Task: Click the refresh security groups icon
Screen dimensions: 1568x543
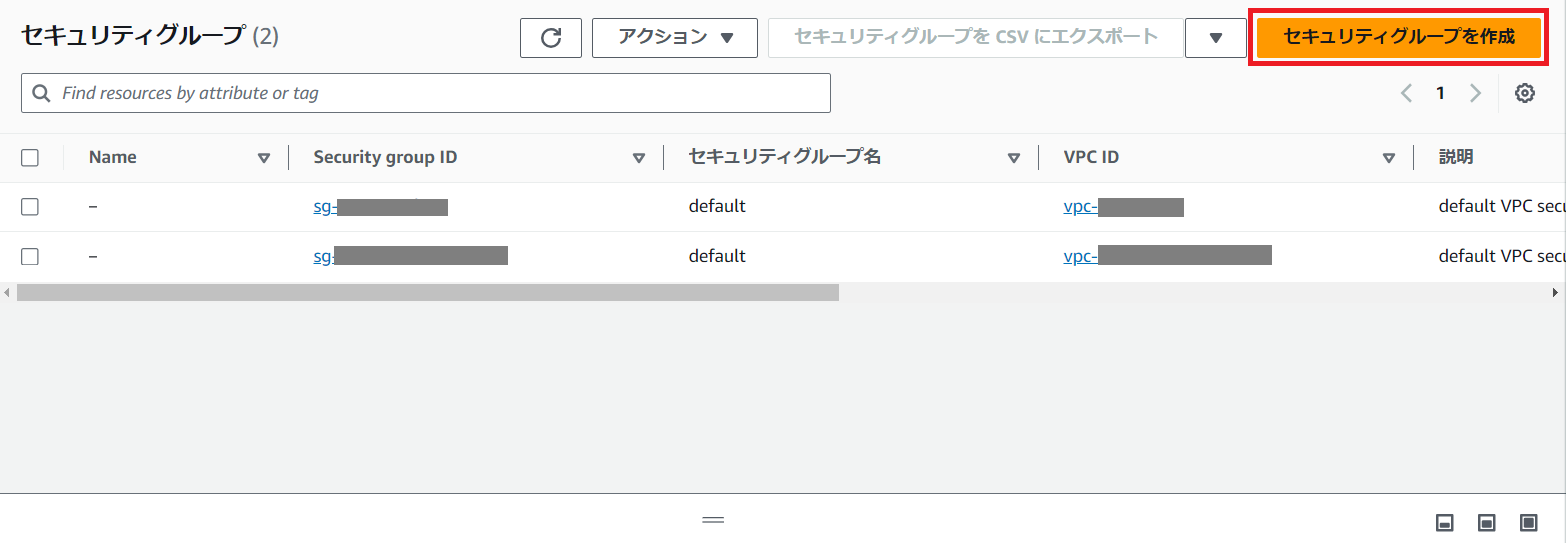Action: point(550,38)
